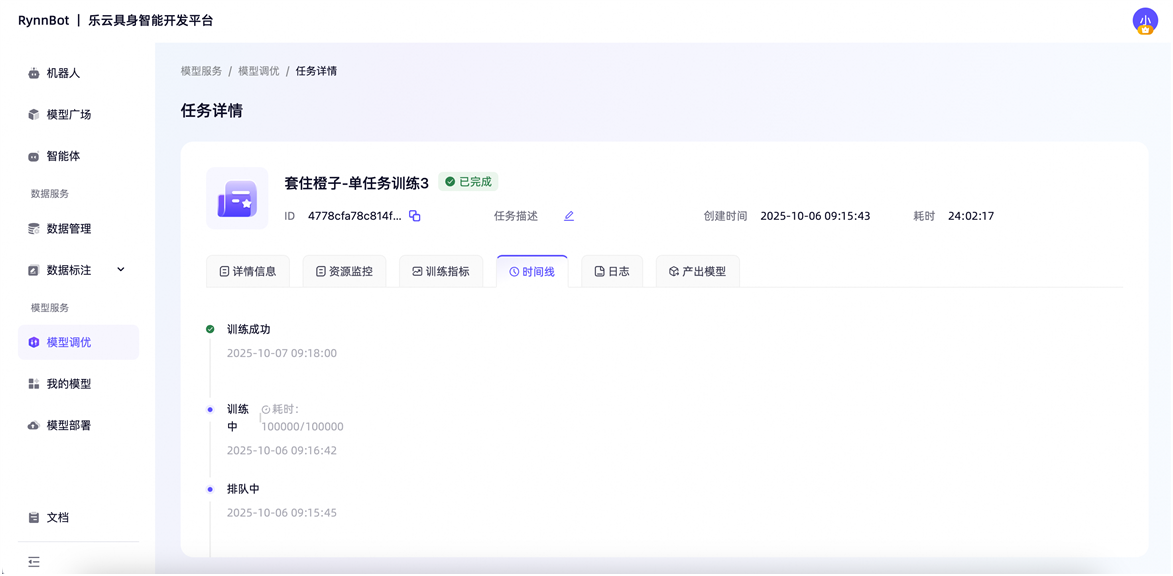Click the 数据标注 sidebar icon

33,270
